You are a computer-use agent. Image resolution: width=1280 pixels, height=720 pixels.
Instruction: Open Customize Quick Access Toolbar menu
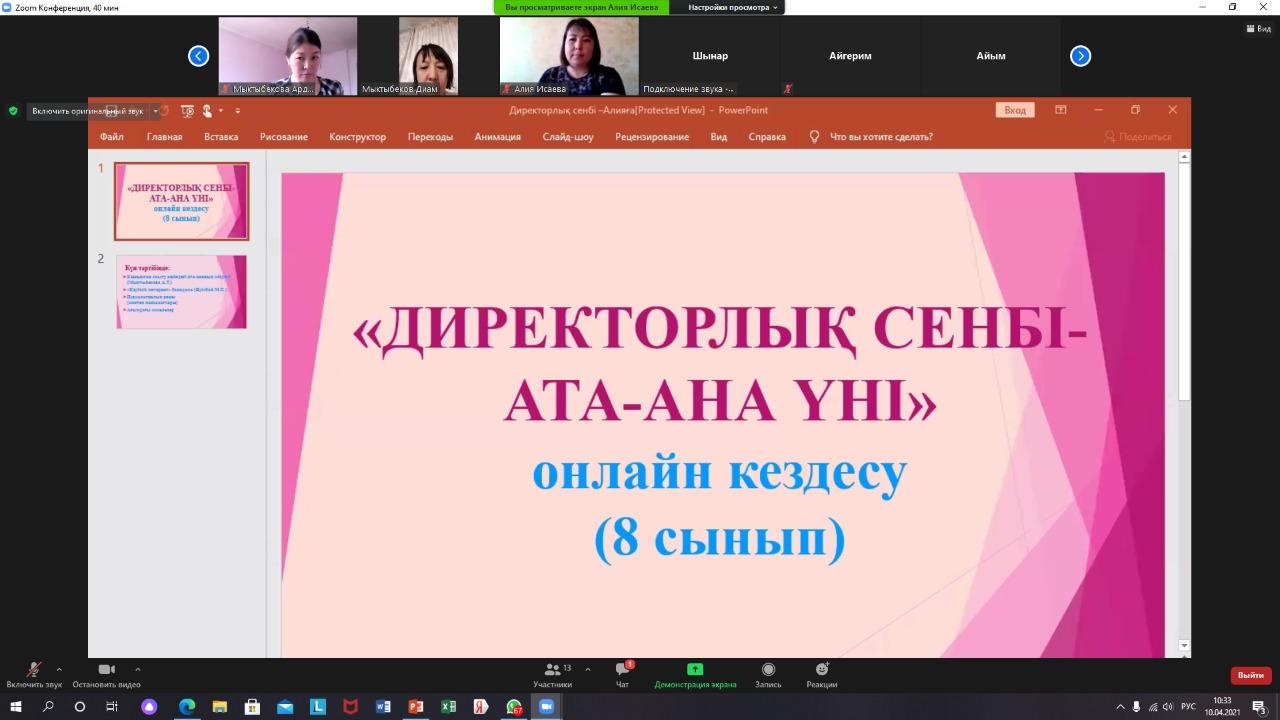coord(238,111)
